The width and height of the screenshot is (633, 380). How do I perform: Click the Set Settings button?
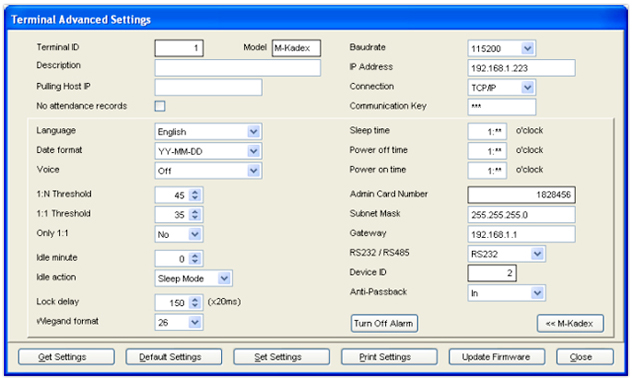281,357
